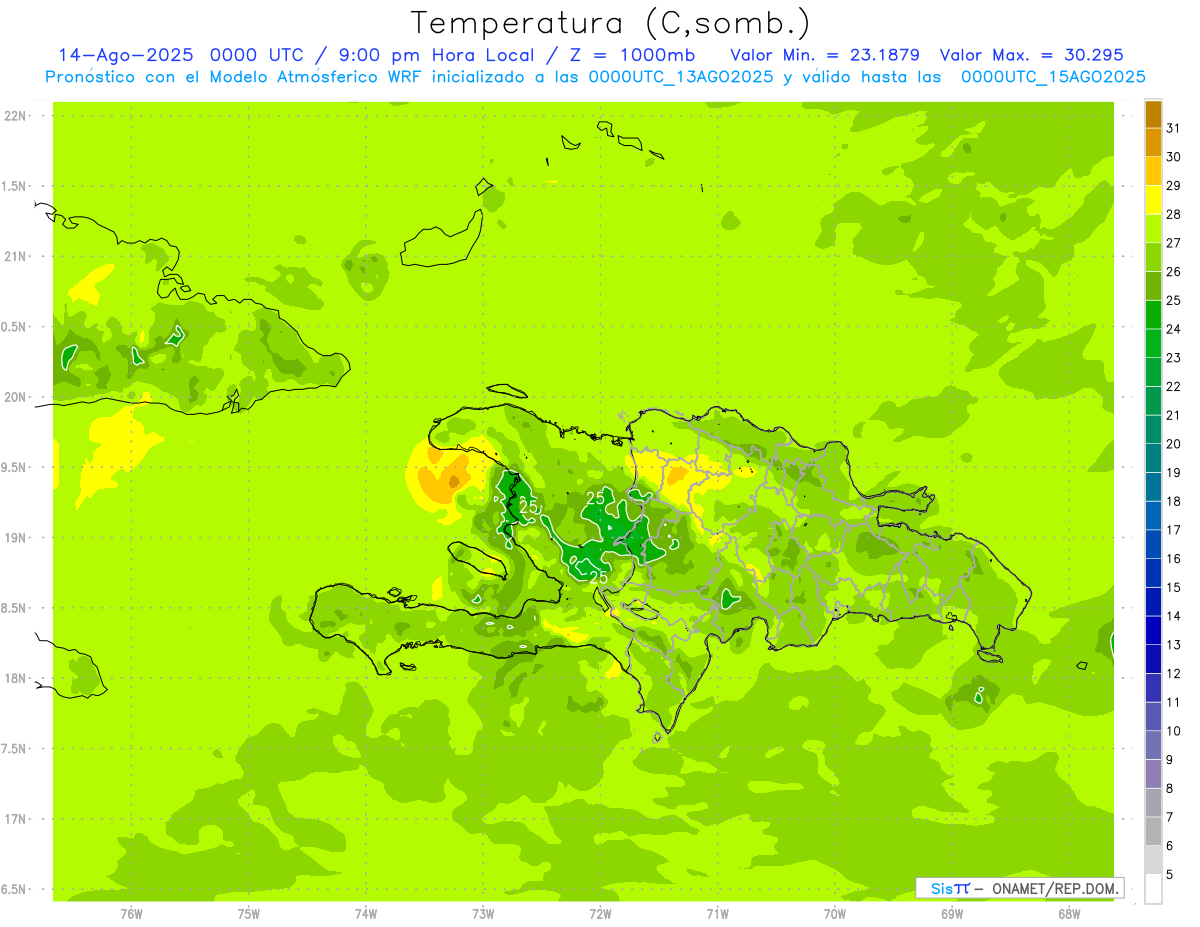1200x927 pixels.
Task: Click the legend swatch between 30 and 31
Action: pos(1153,142)
